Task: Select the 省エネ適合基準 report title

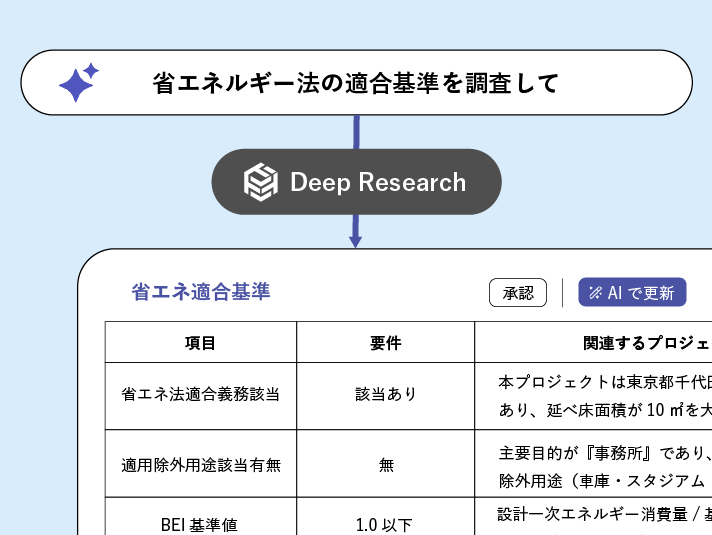Action: coord(201,292)
